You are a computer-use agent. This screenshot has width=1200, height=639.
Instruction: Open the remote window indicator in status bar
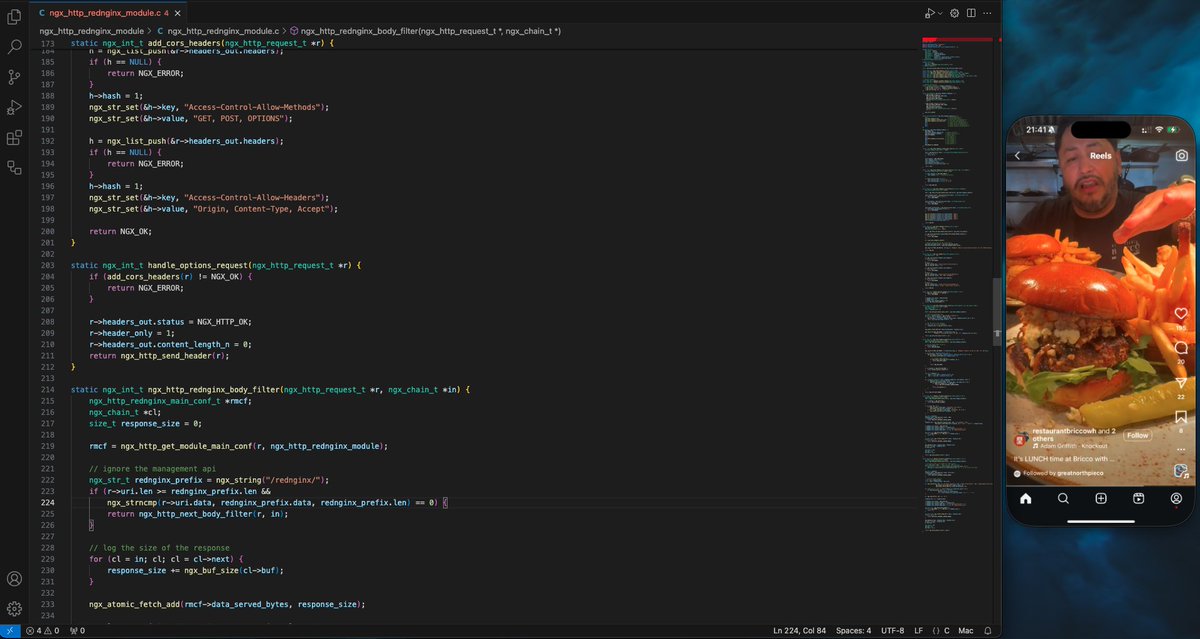[10, 631]
